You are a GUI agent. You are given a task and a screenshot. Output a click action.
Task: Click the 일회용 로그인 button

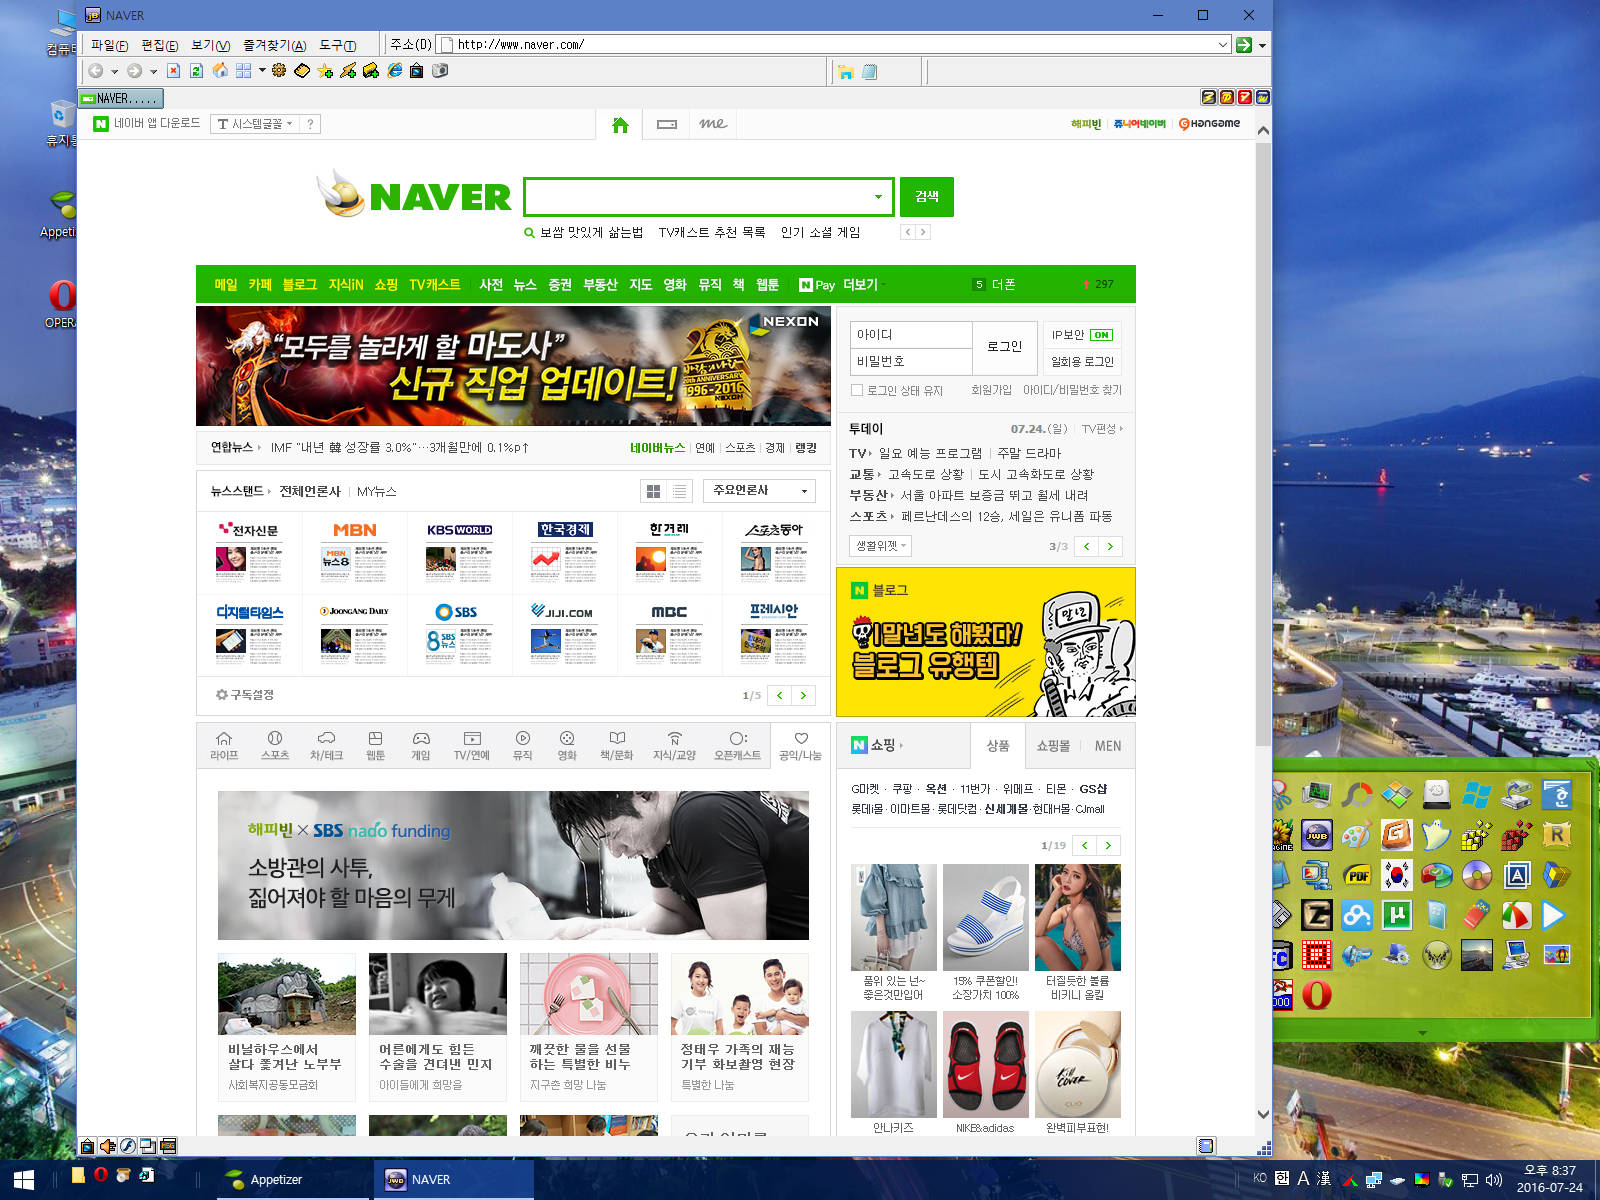(1081, 362)
